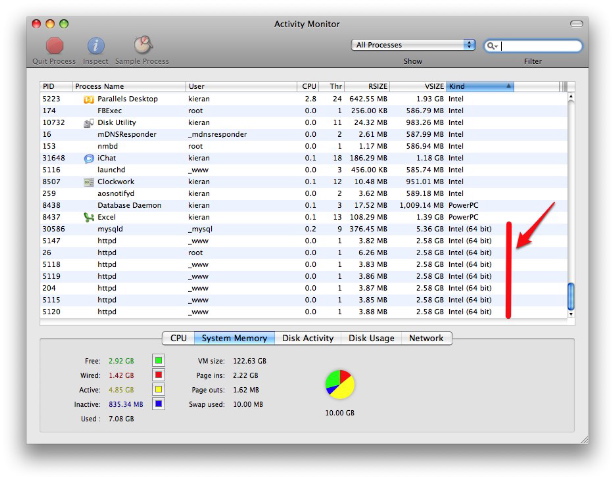Click the PowerPC kind of Excel row
Screen dimensions: 615x480
(x=463, y=217)
